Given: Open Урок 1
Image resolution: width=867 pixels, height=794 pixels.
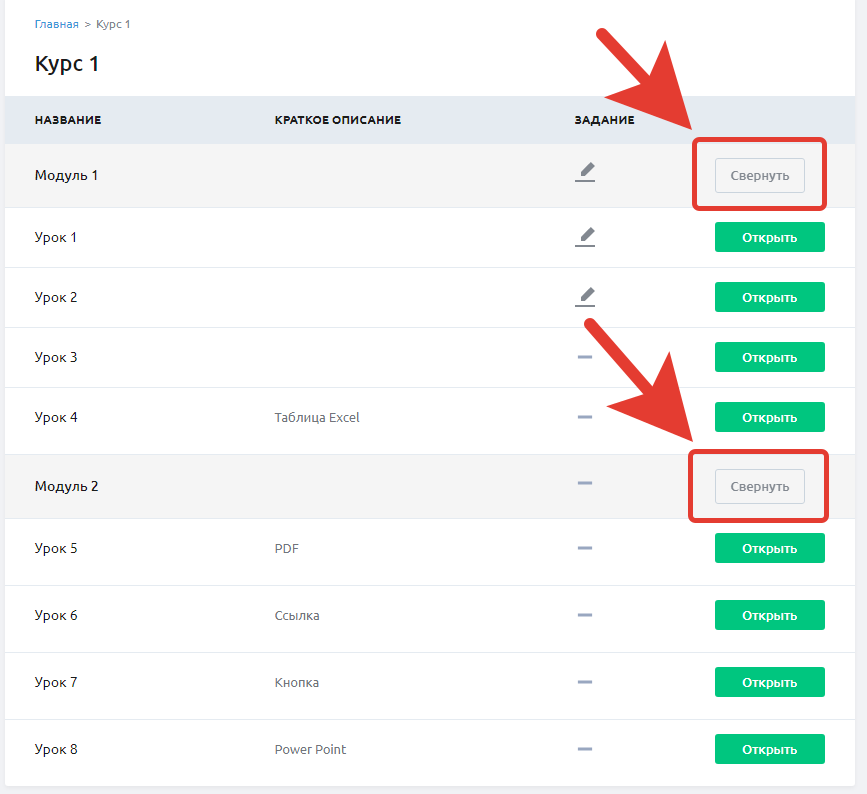Looking at the screenshot, I should [770, 237].
